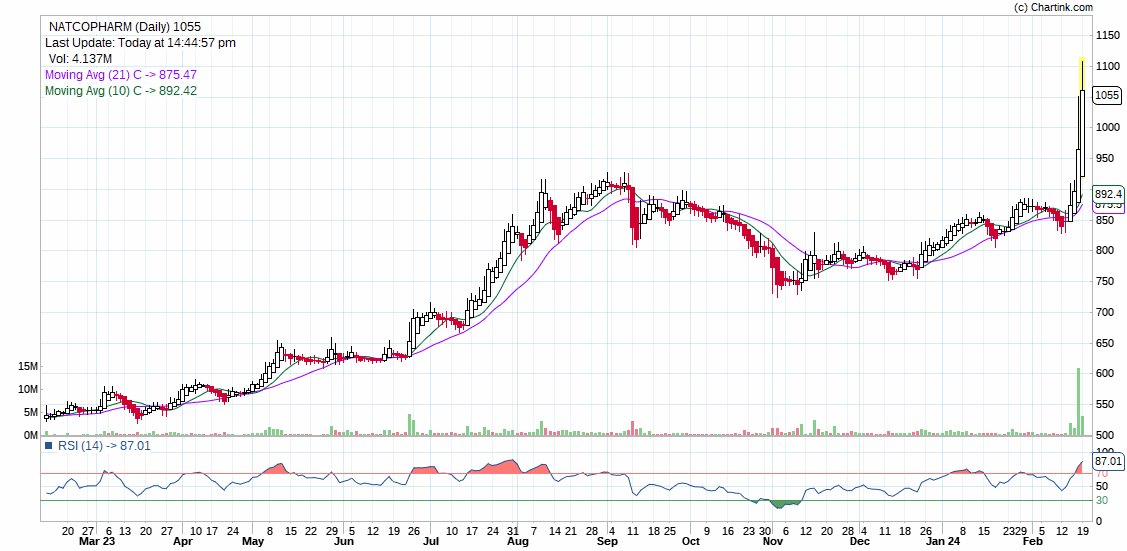Click the RSI (14) -> 87.01 label
Image resolution: width=1127 pixels, height=551 pixels.
(x=103, y=445)
